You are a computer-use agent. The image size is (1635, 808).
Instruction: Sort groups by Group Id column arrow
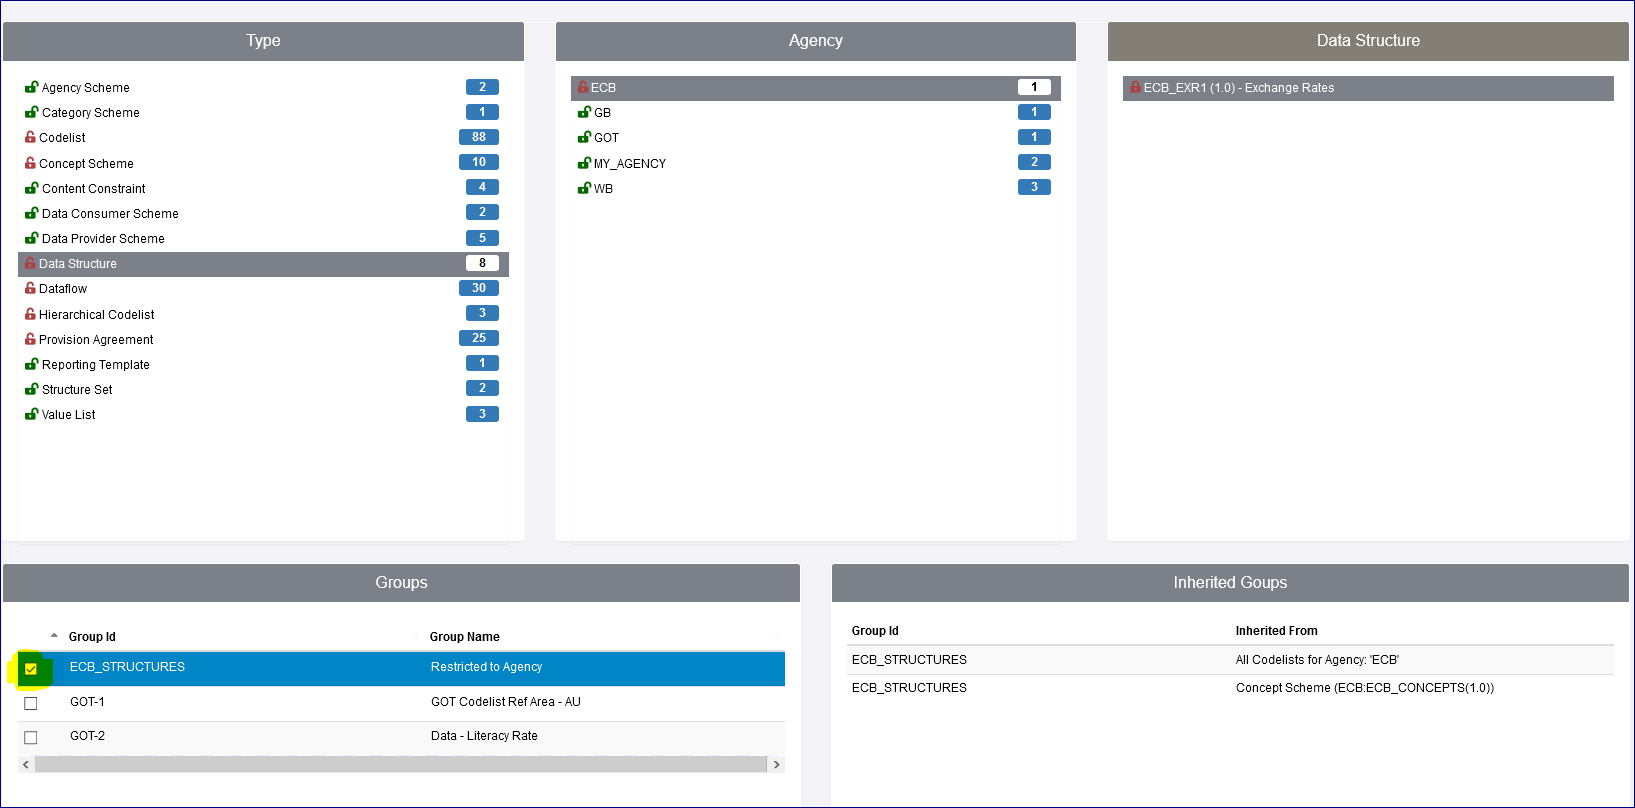[x=54, y=636]
